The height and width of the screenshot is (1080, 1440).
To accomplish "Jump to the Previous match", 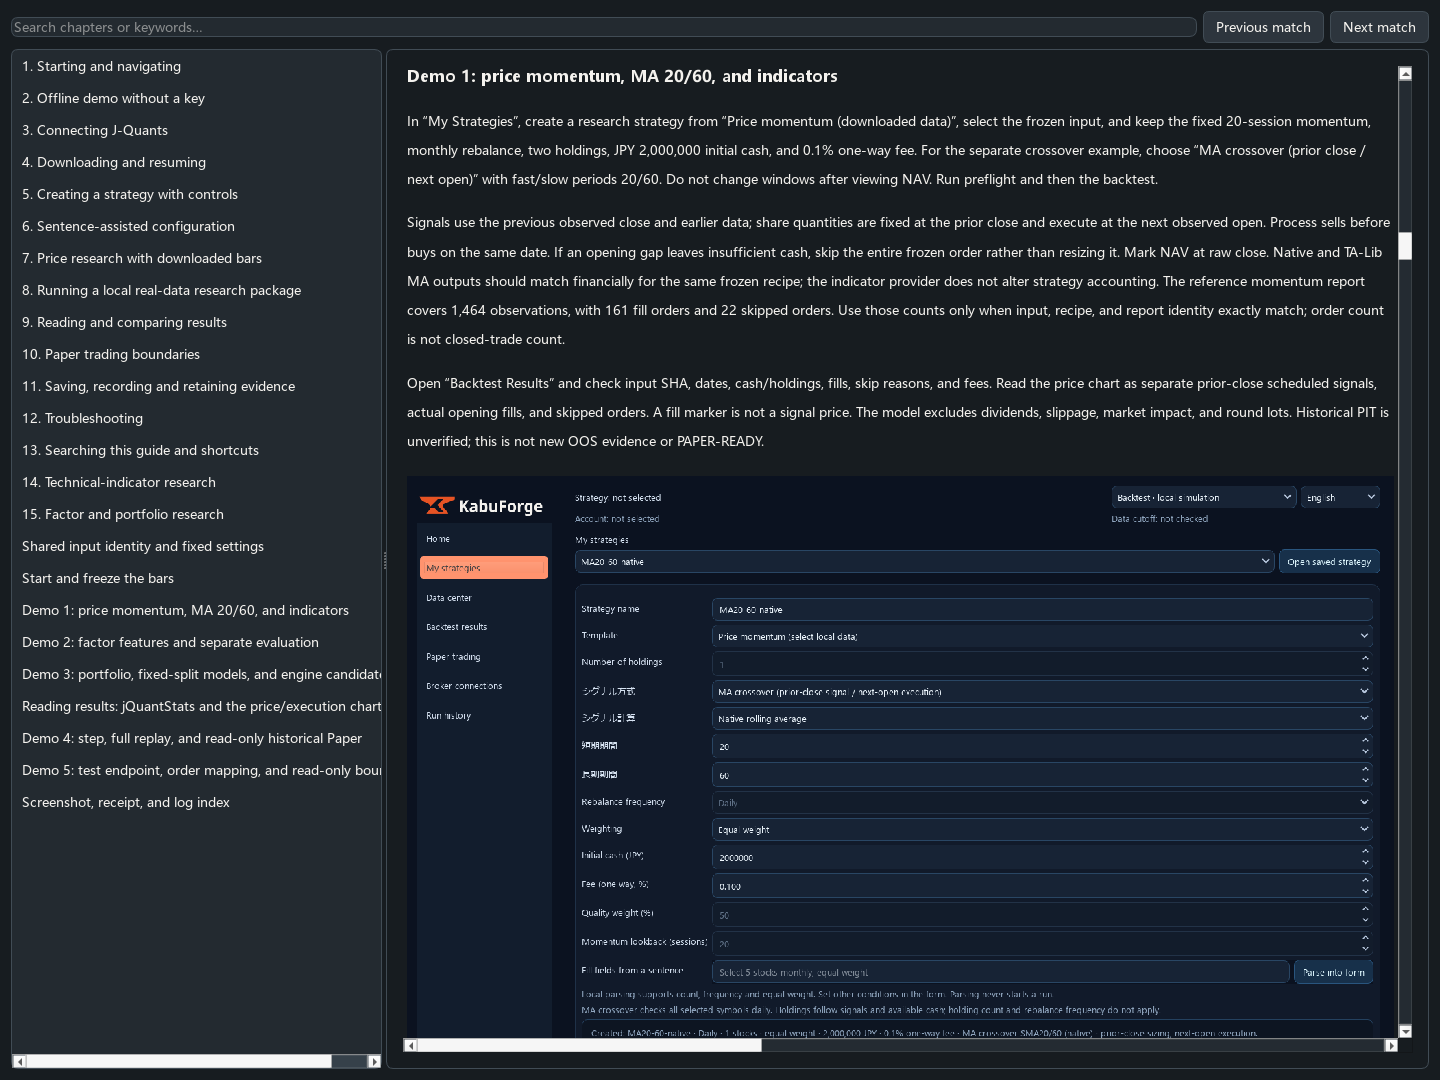I will pos(1263,27).
